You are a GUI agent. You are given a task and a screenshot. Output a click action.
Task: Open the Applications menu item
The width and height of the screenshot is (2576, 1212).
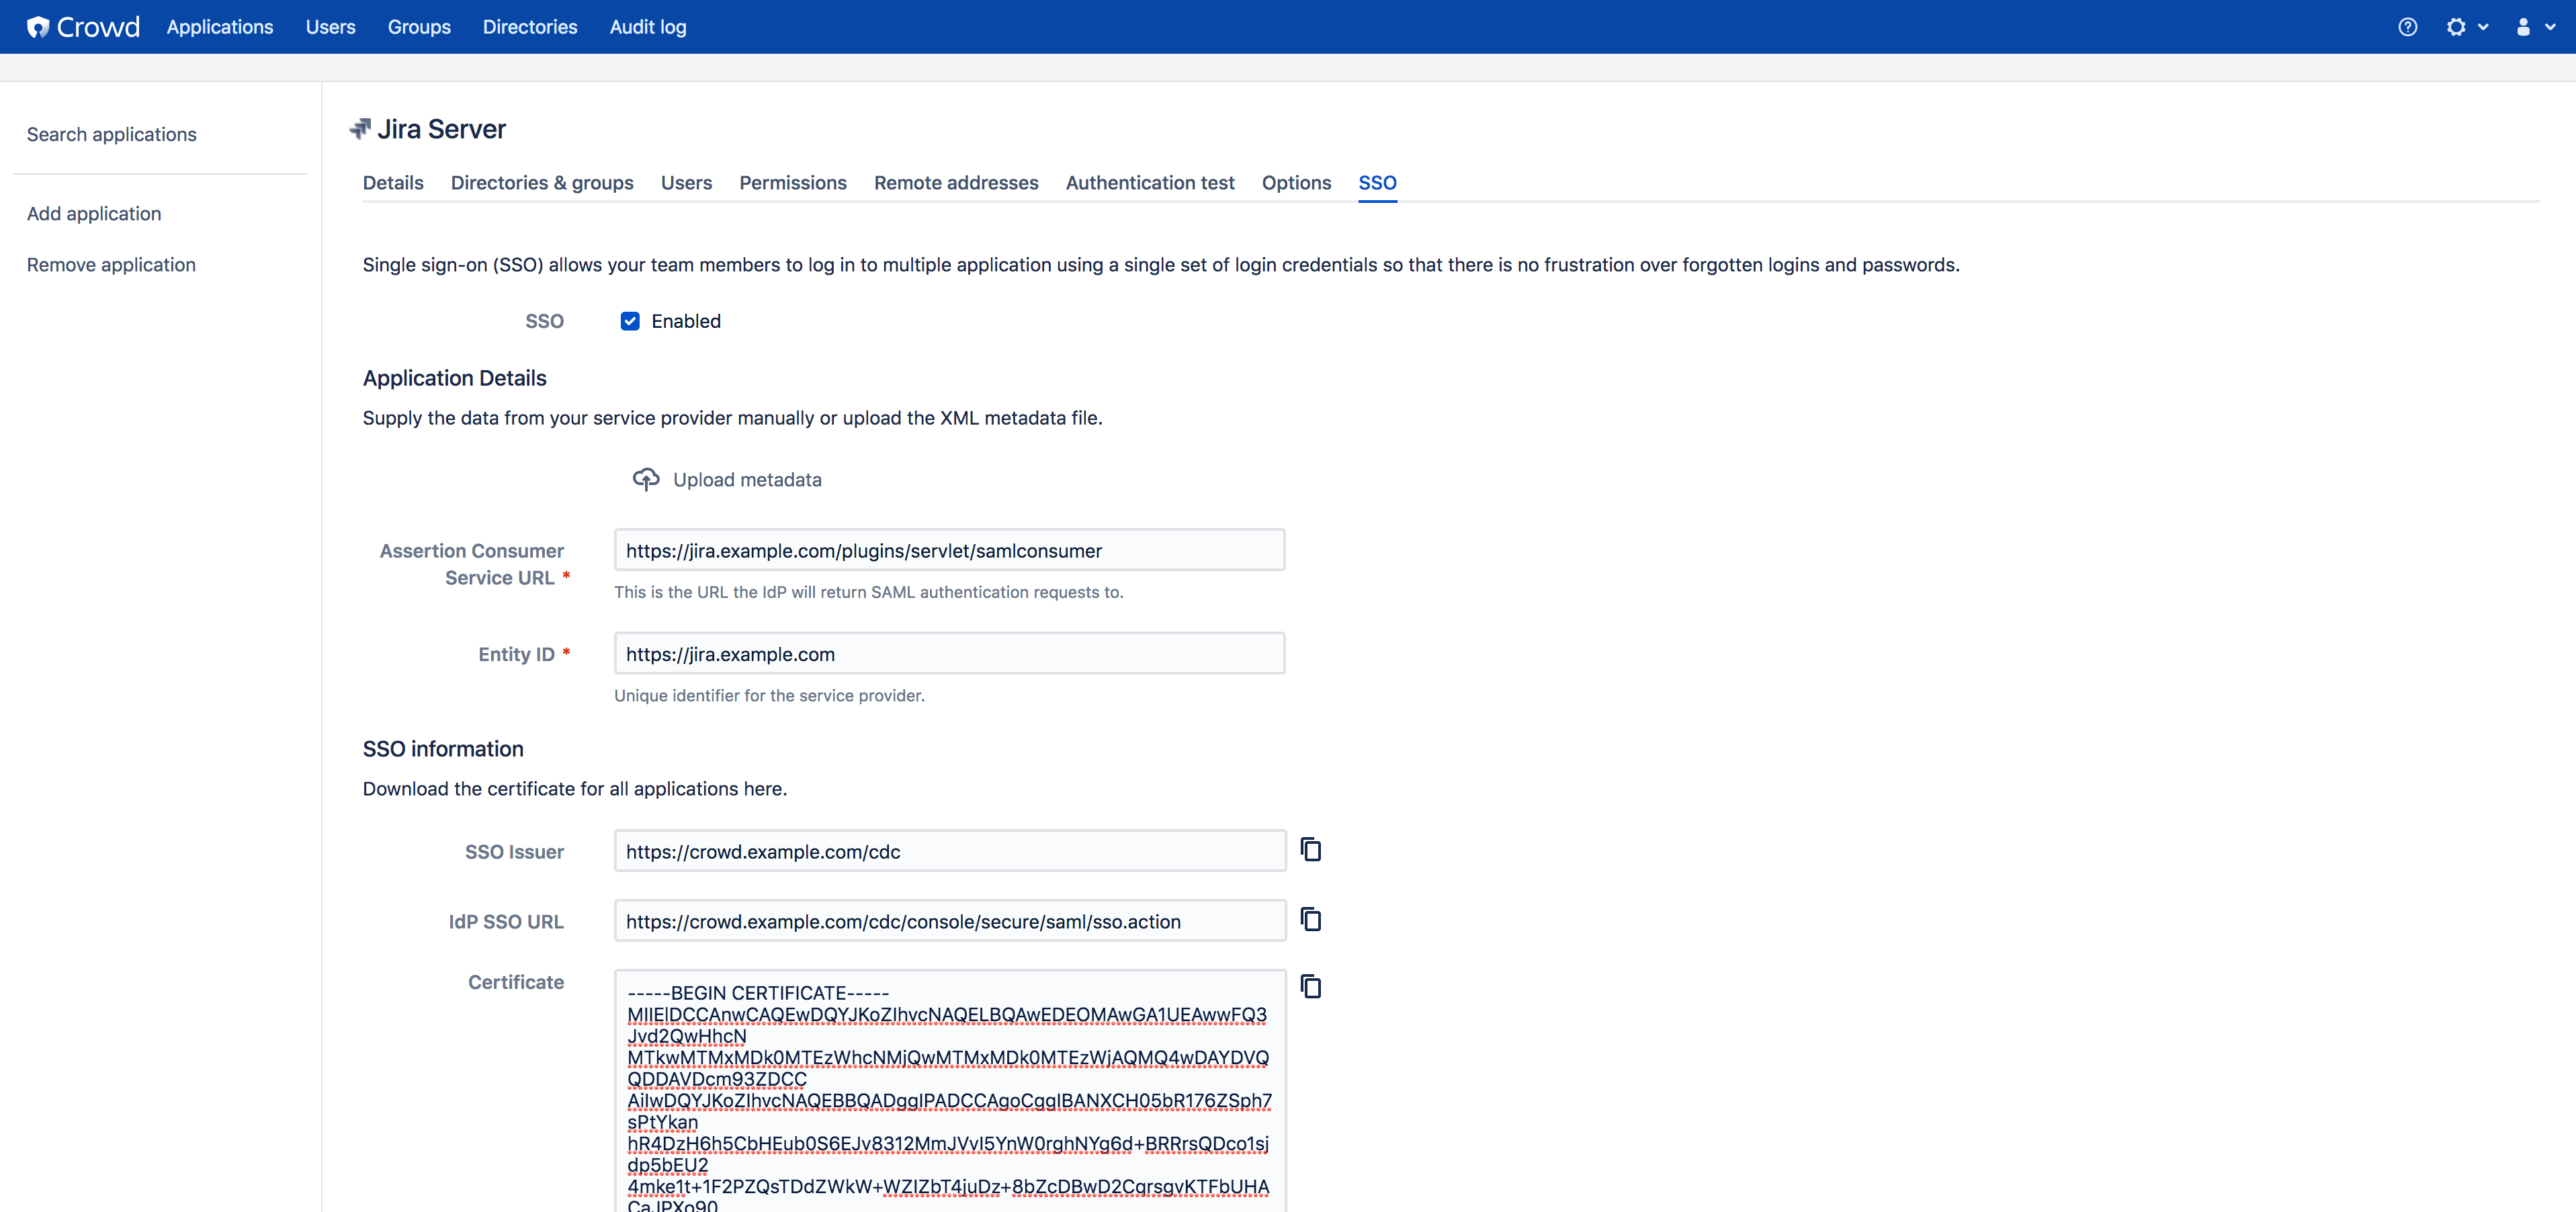(x=218, y=26)
